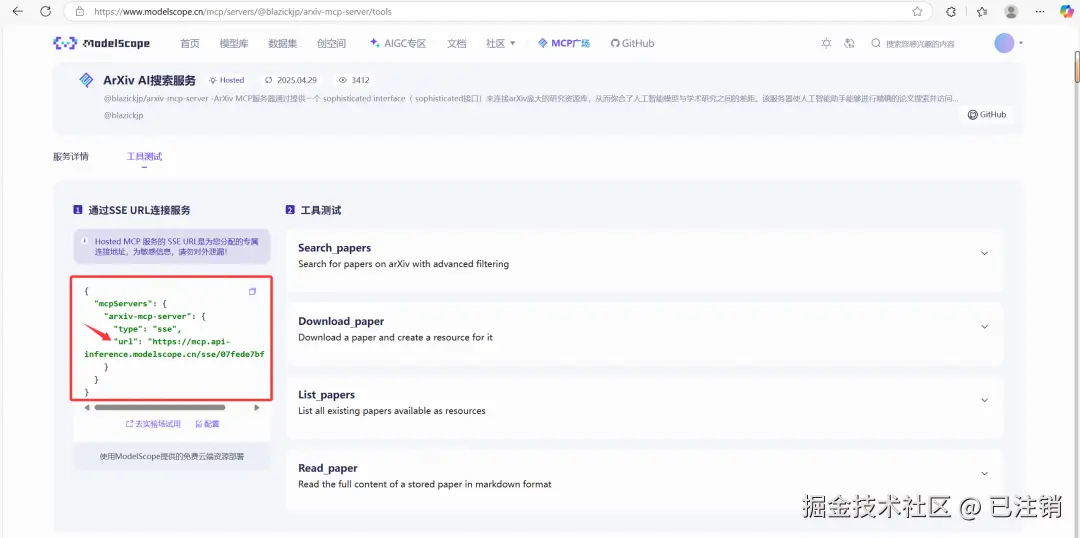Screen dimensions: 1080x538
Task: Open the AIGC专区 nav item
Action: [x=398, y=43]
